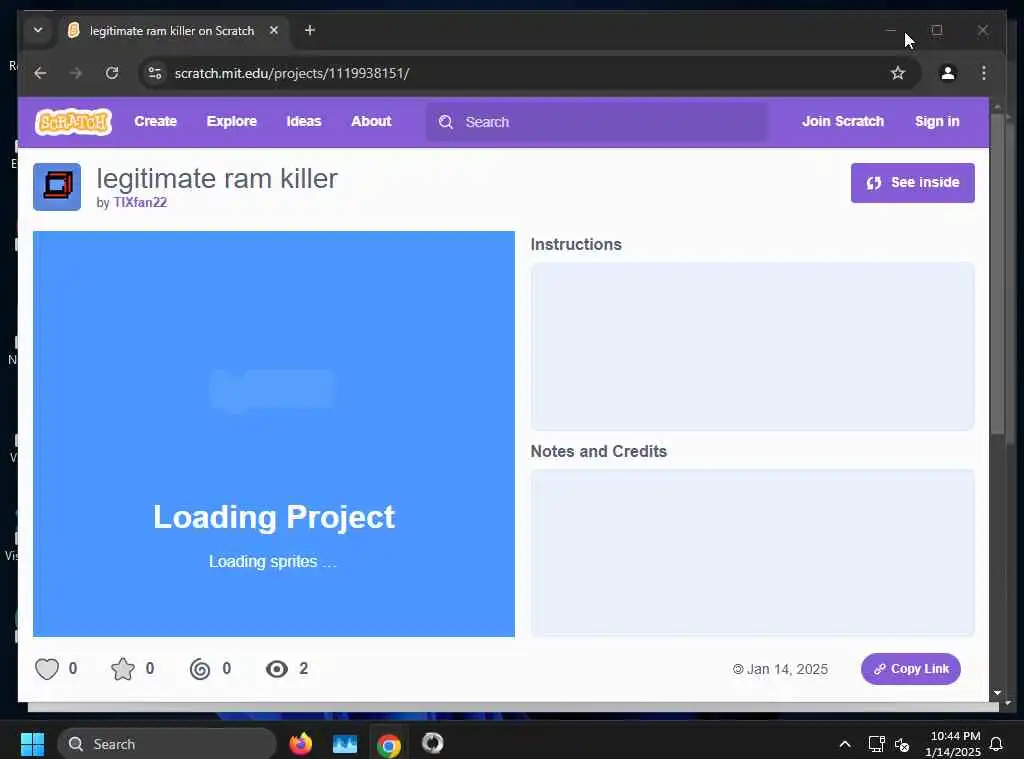This screenshot has height=759, width=1024.
Task: Select the legitimate ram killer tab
Action: coord(172,31)
